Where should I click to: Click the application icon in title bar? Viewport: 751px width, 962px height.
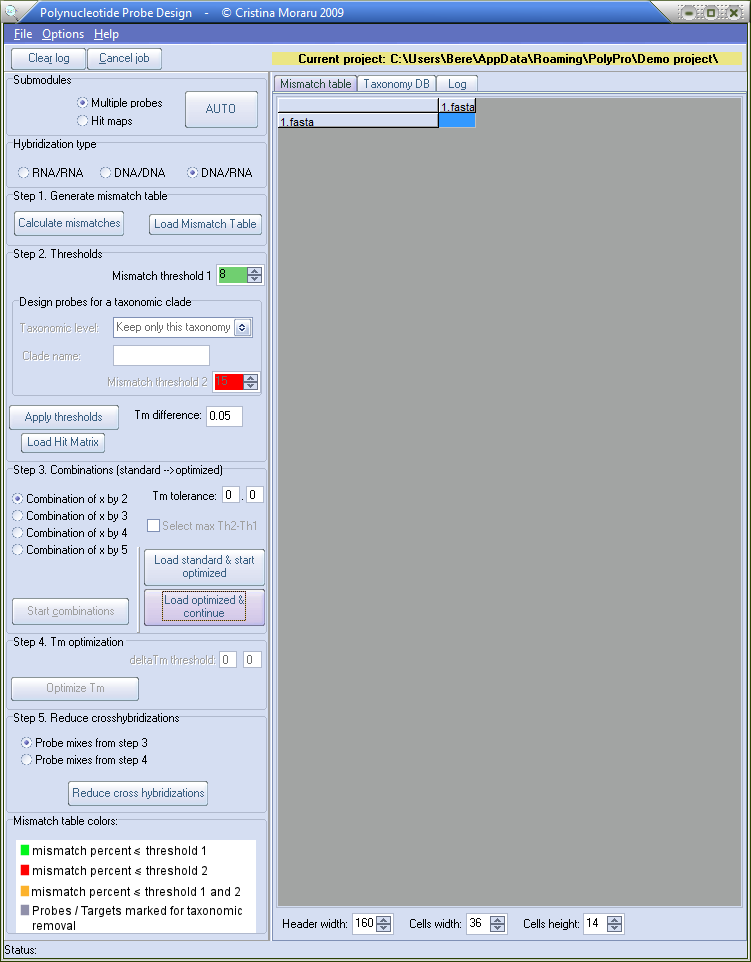[x=12, y=12]
